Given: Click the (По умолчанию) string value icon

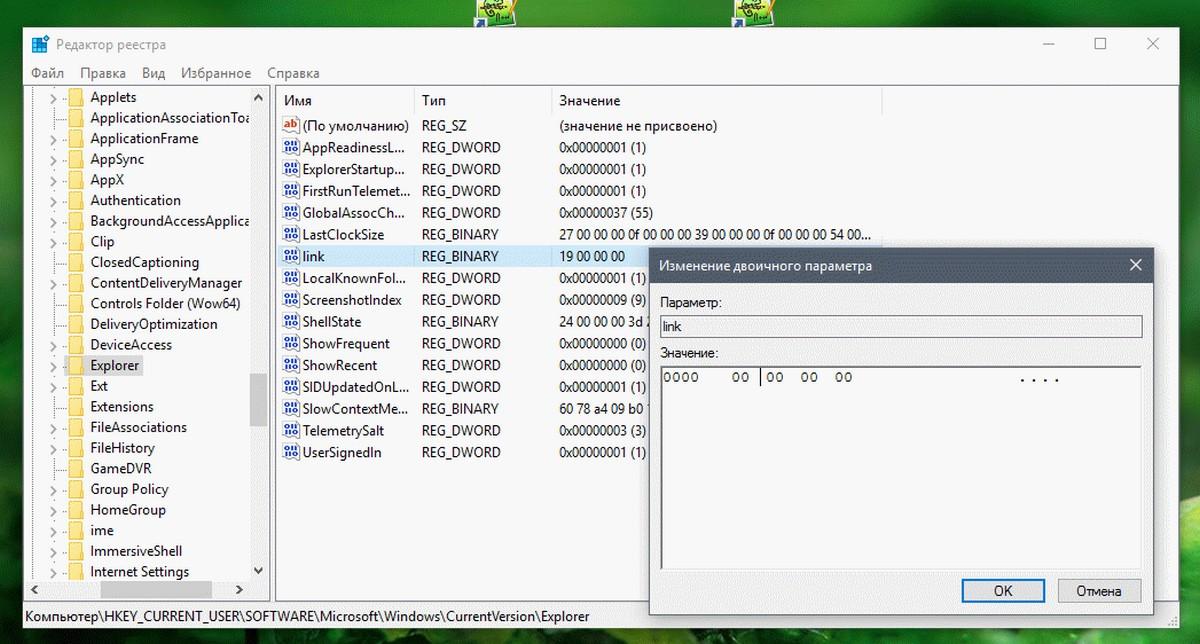Looking at the screenshot, I should [x=291, y=126].
